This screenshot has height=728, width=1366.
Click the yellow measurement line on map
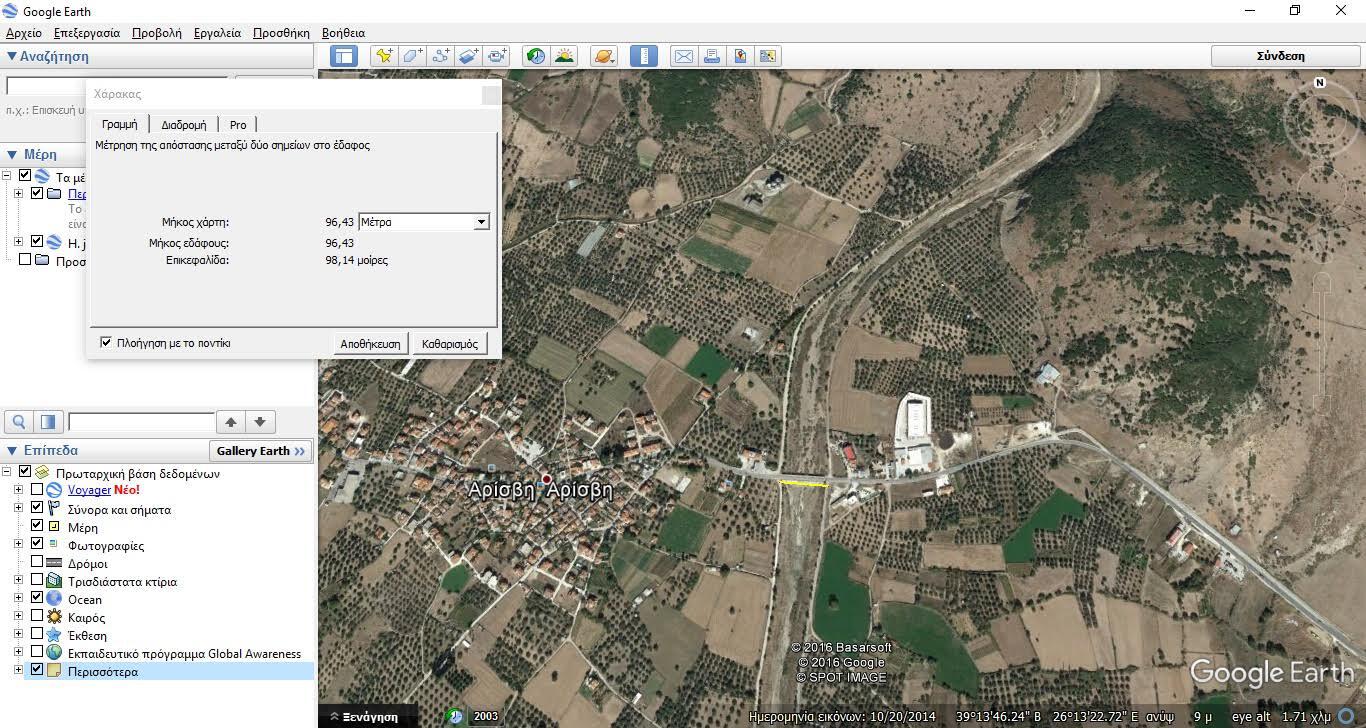click(x=804, y=484)
